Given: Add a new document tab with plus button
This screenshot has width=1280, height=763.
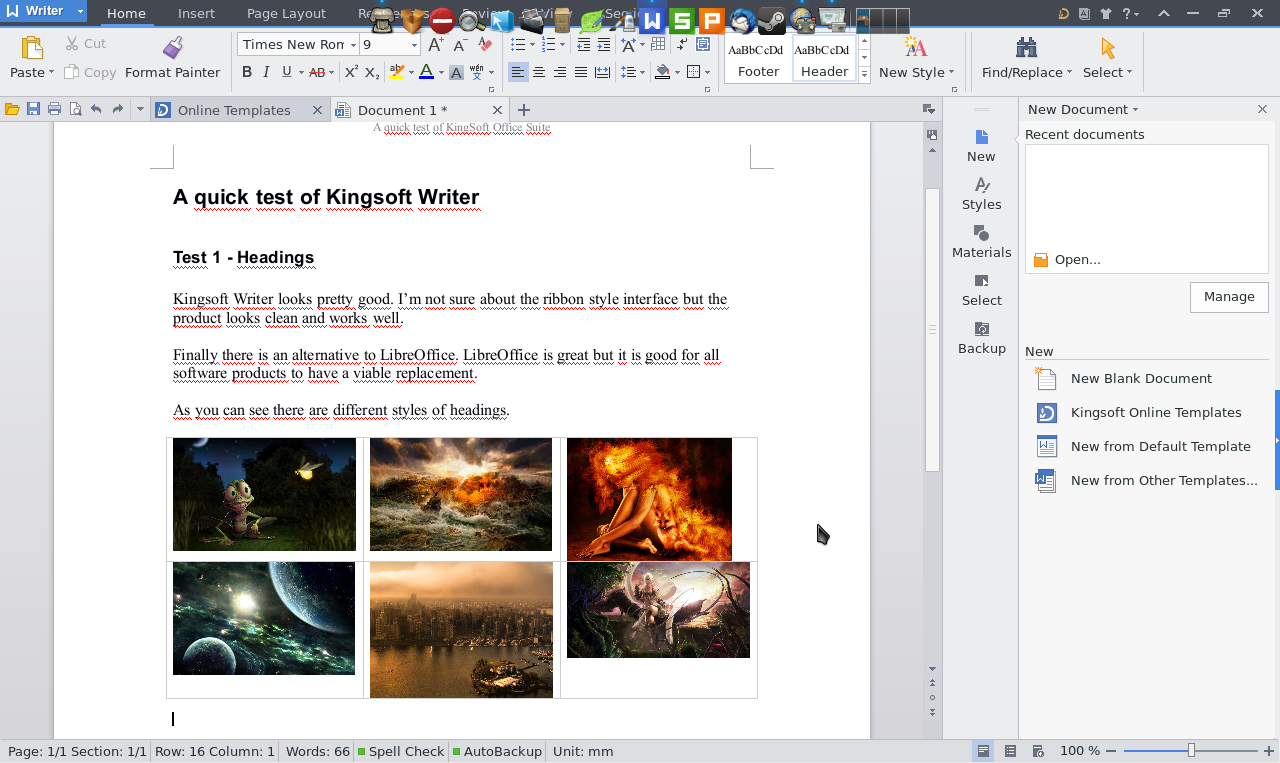Looking at the screenshot, I should (x=523, y=110).
